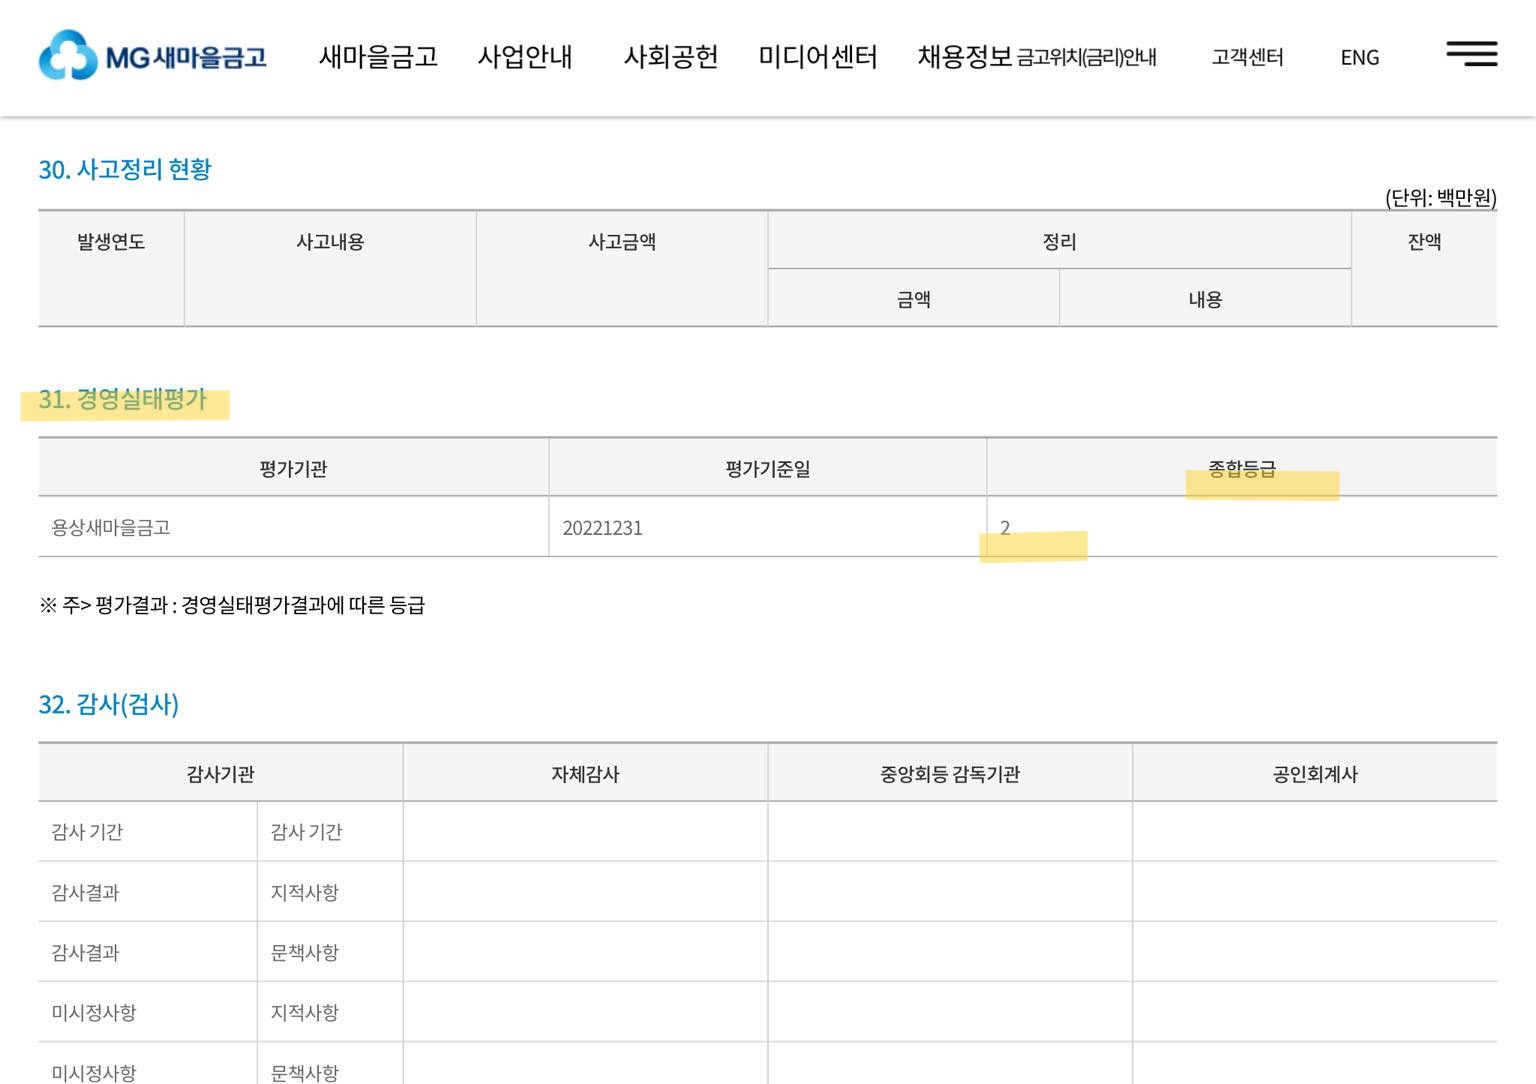Open 금고위치(금리)안내 from the header
The height and width of the screenshot is (1084, 1536).
click(1086, 59)
